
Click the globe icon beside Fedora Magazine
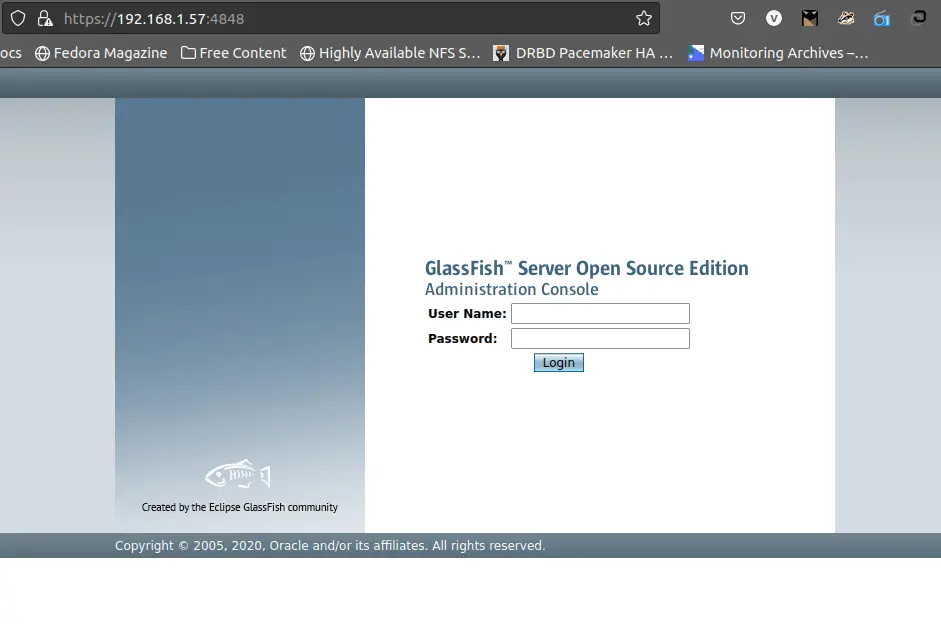[x=43, y=53]
